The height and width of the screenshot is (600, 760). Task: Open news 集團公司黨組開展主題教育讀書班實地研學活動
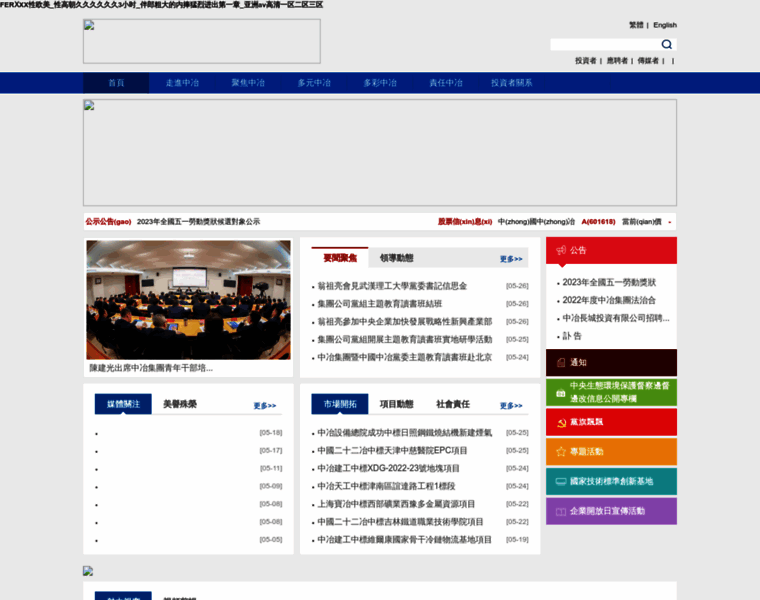(405, 340)
